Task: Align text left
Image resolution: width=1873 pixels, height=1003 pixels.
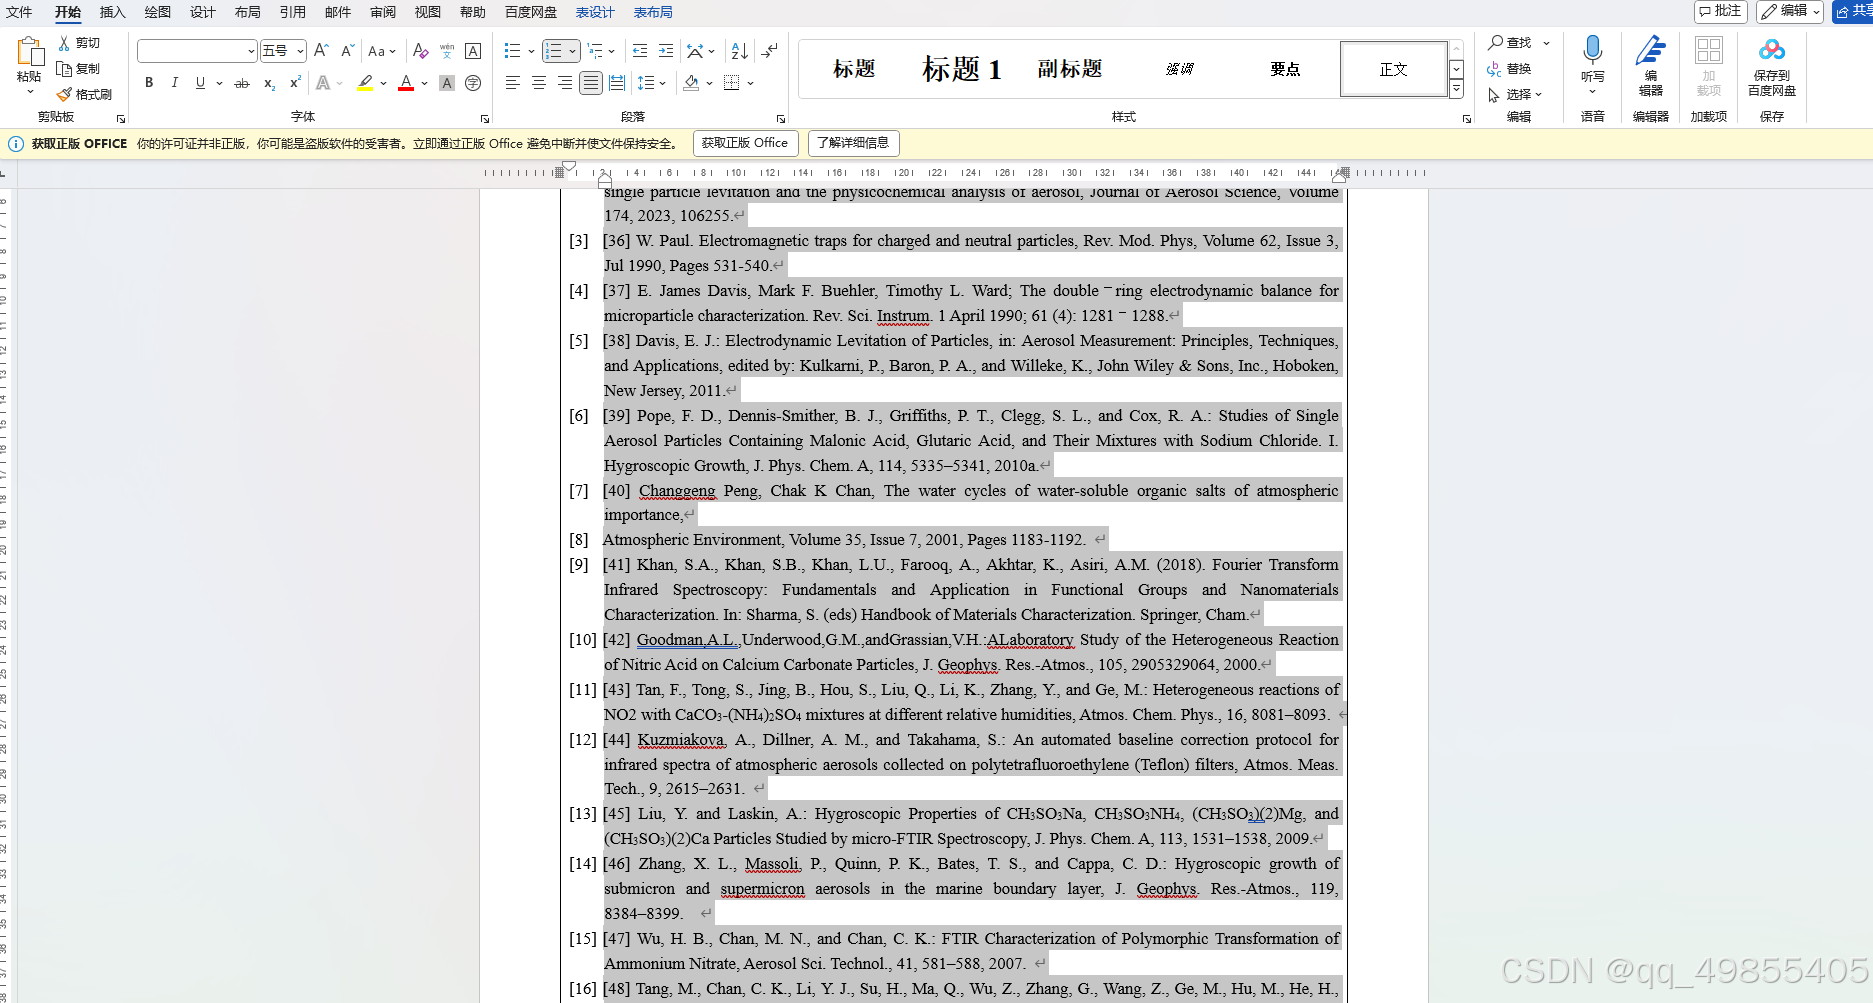Action: tap(513, 83)
